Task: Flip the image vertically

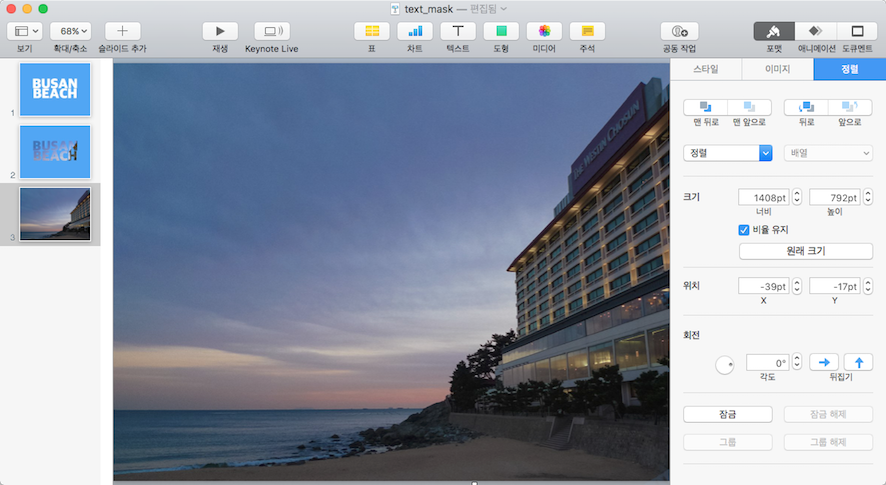Action: tap(858, 362)
